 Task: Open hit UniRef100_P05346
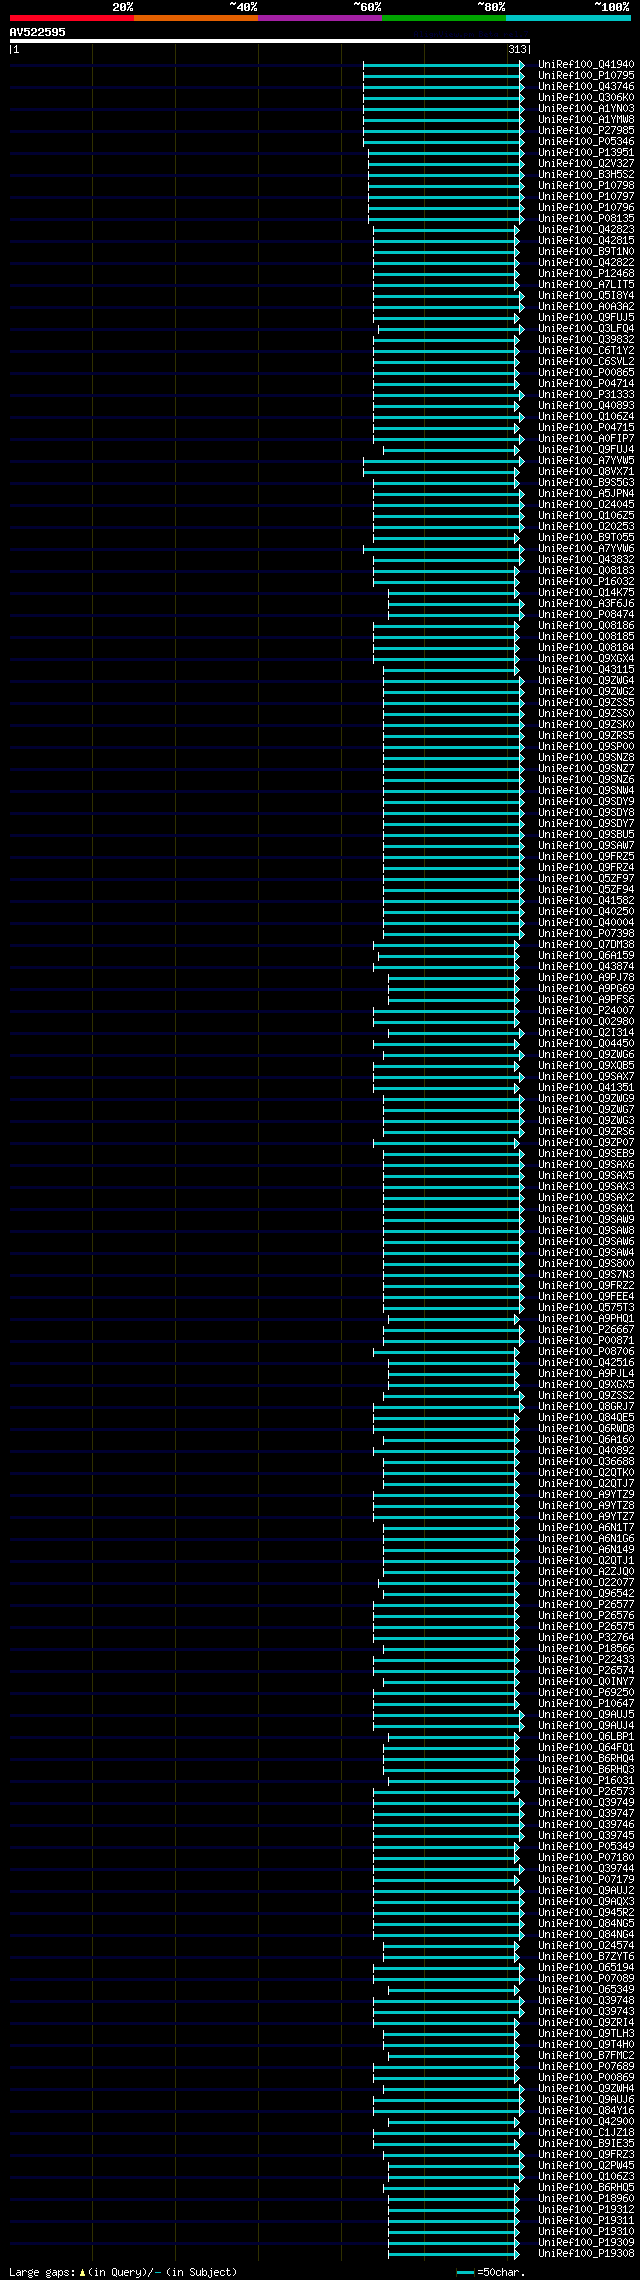tap(586, 141)
